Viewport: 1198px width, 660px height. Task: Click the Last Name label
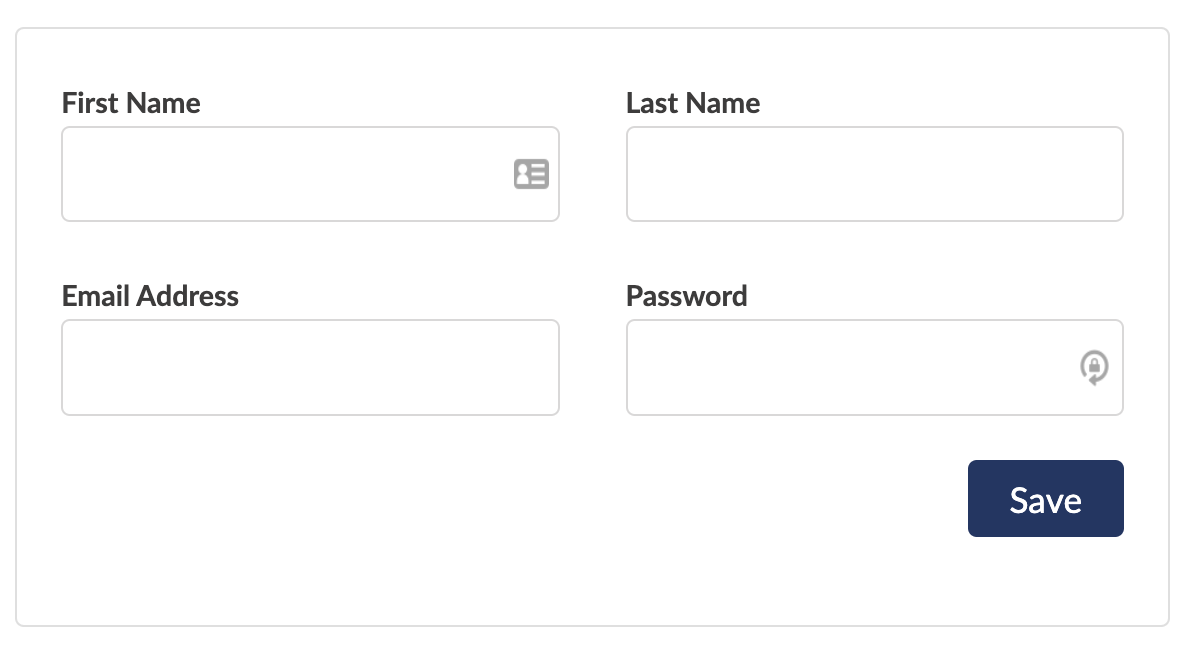tap(693, 103)
